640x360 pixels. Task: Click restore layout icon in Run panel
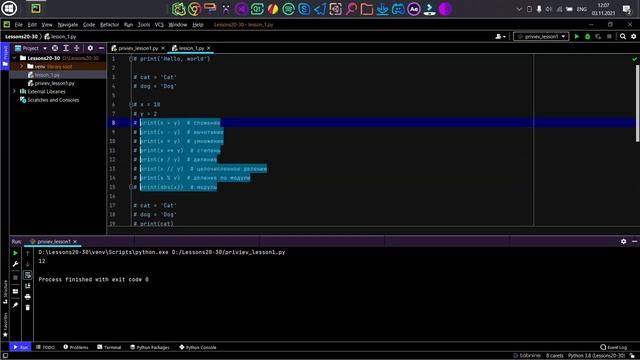pyautogui.click(x=16, y=291)
